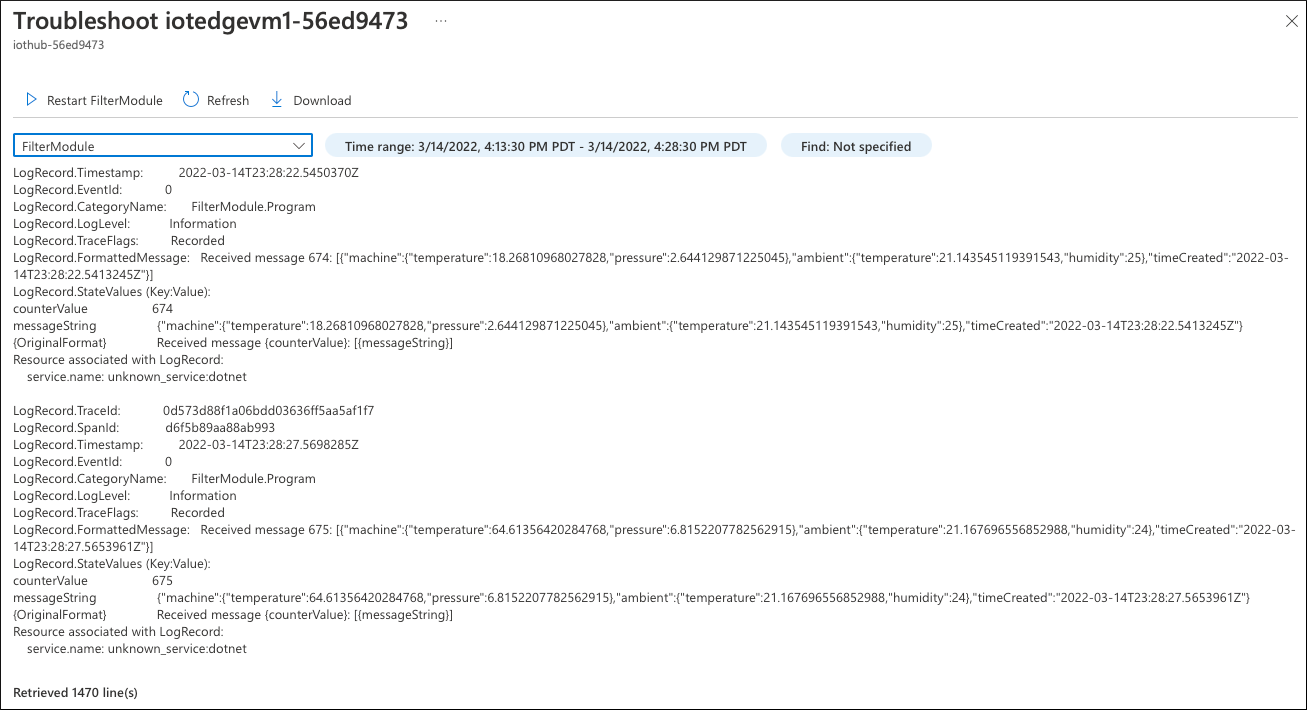Screen dimensions: 1307x710
Task: Change the Time range filter pill
Action: pyautogui.click(x=545, y=146)
